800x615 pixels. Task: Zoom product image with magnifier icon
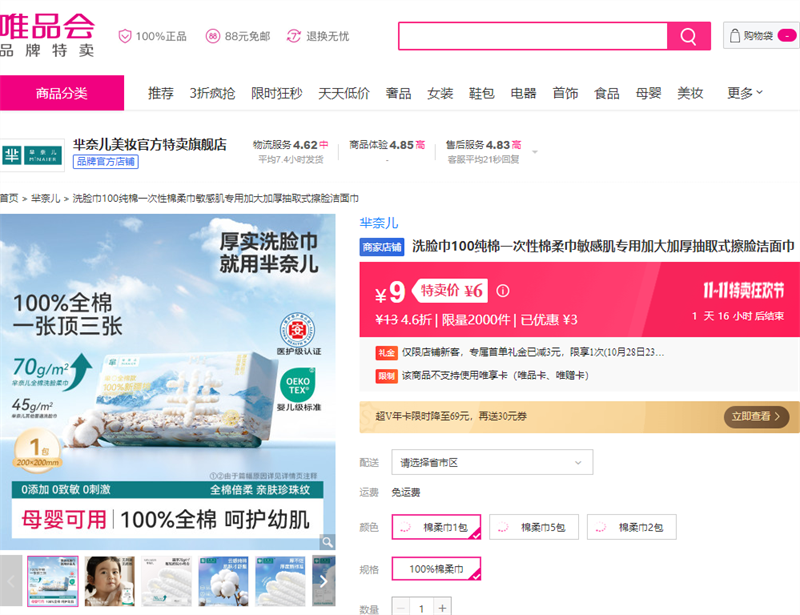click(x=326, y=542)
